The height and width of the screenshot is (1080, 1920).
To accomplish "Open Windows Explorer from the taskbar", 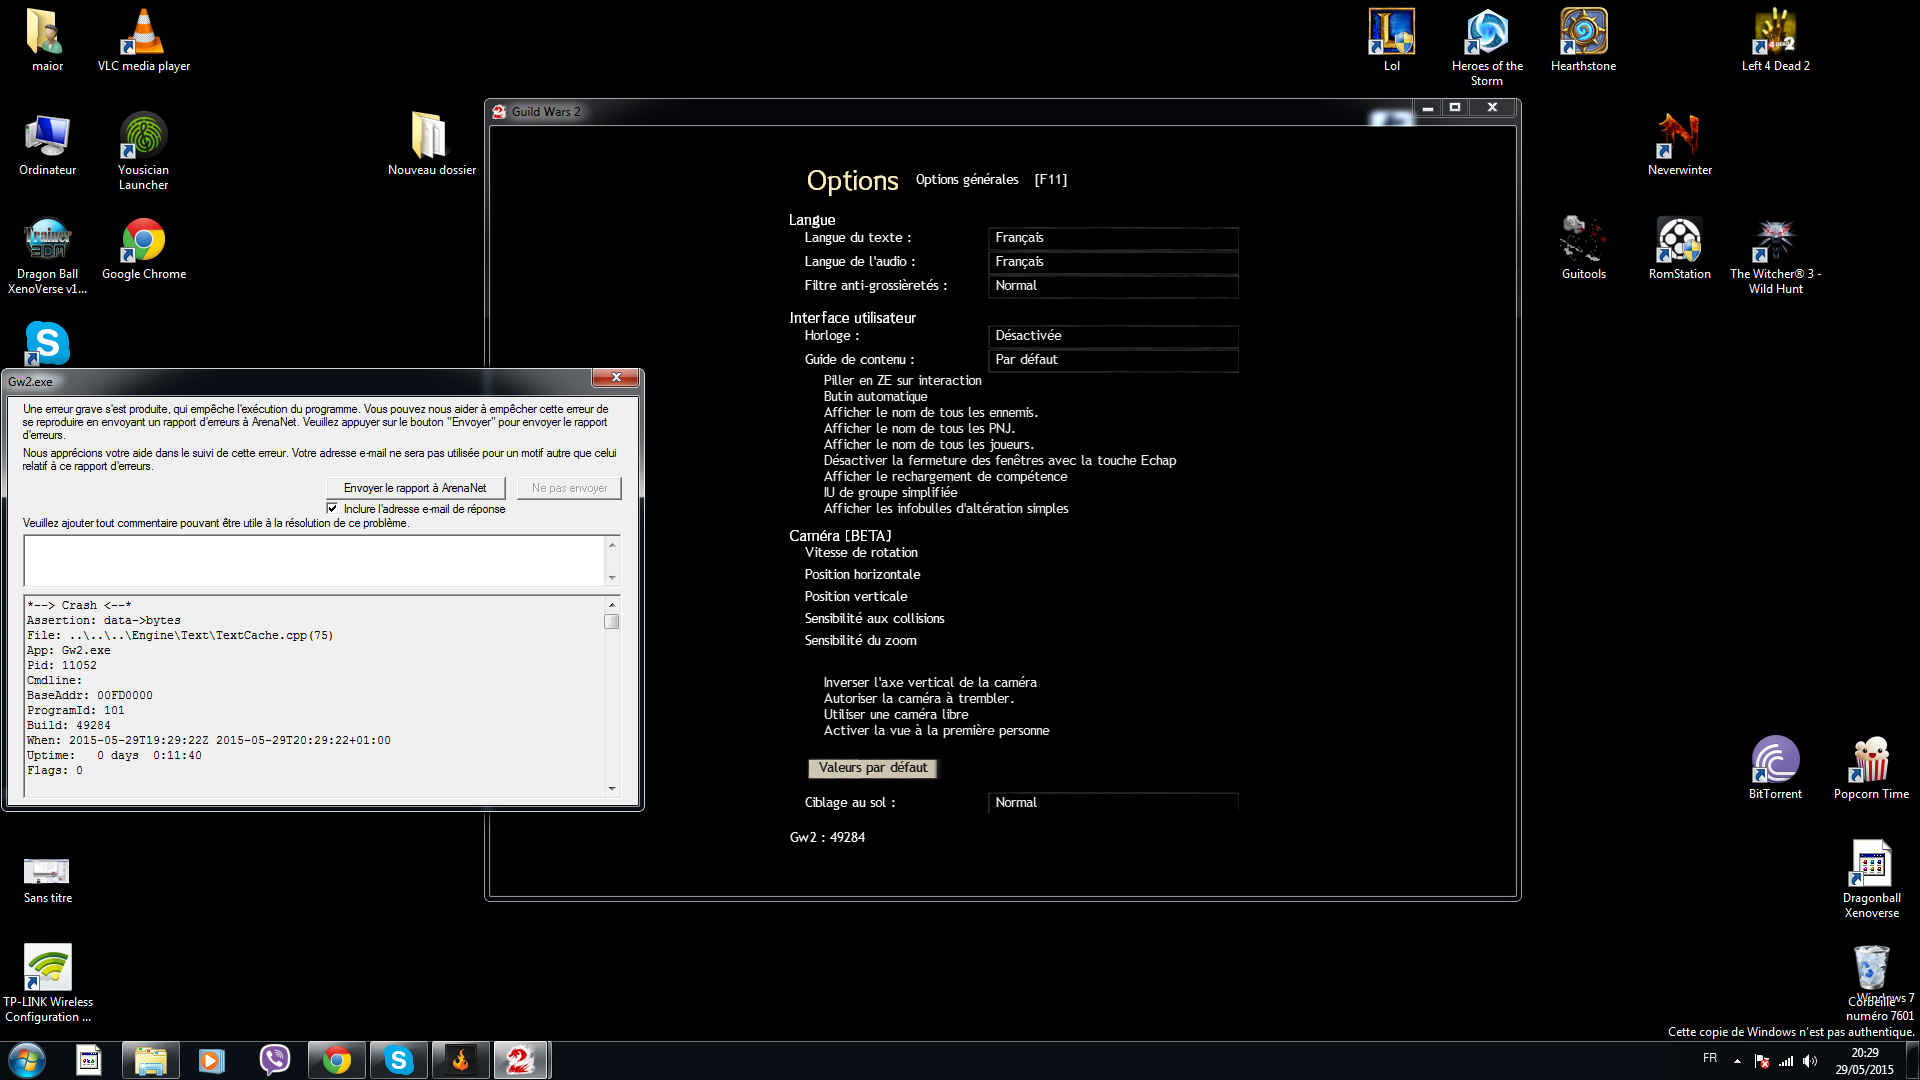I will point(150,1060).
